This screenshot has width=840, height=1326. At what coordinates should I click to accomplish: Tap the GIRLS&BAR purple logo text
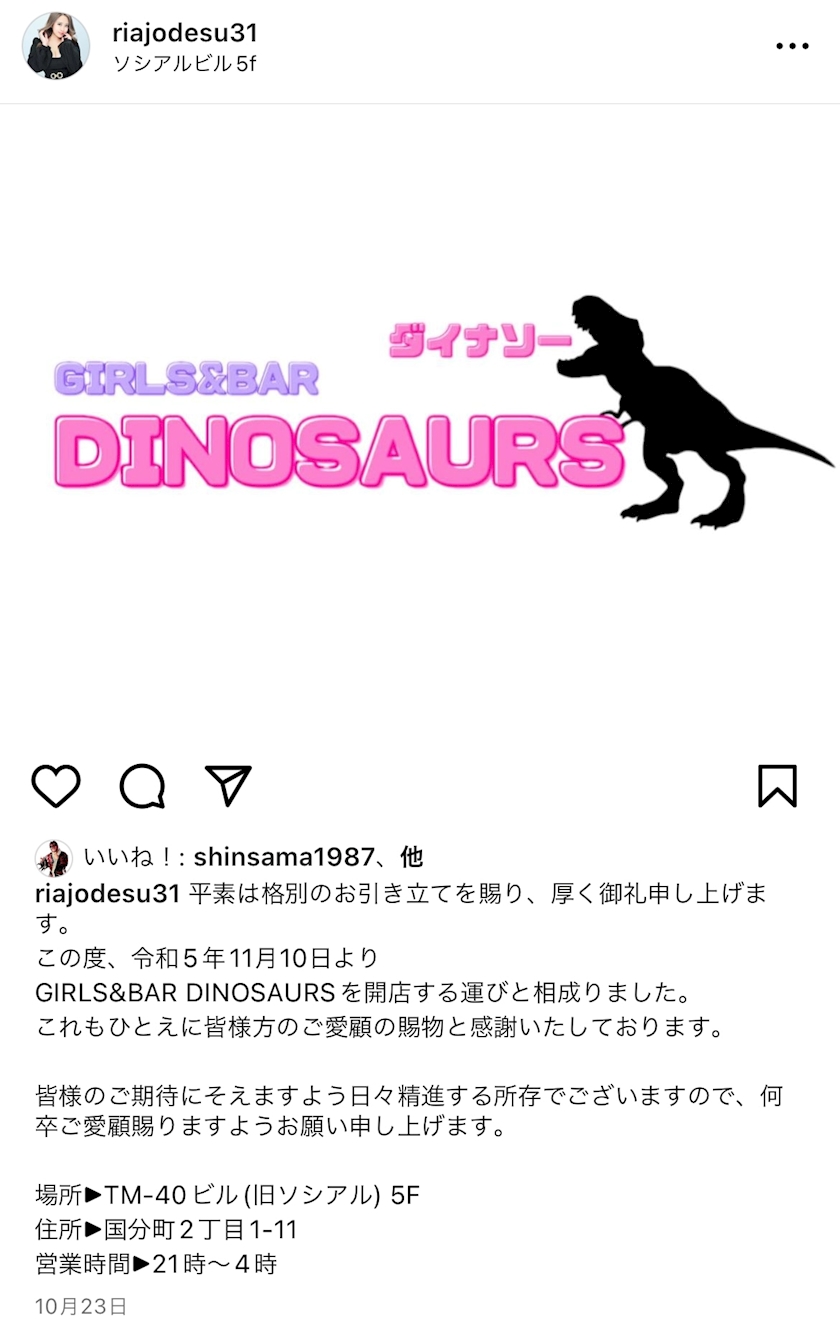186,378
